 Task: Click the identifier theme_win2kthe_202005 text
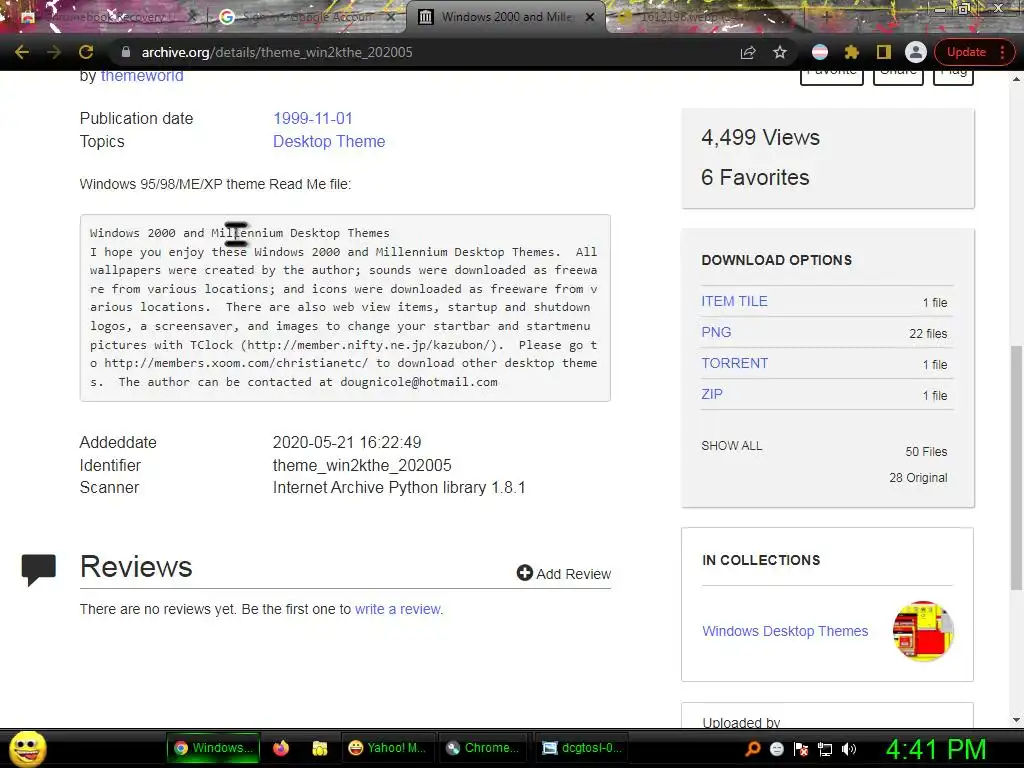tap(362, 465)
